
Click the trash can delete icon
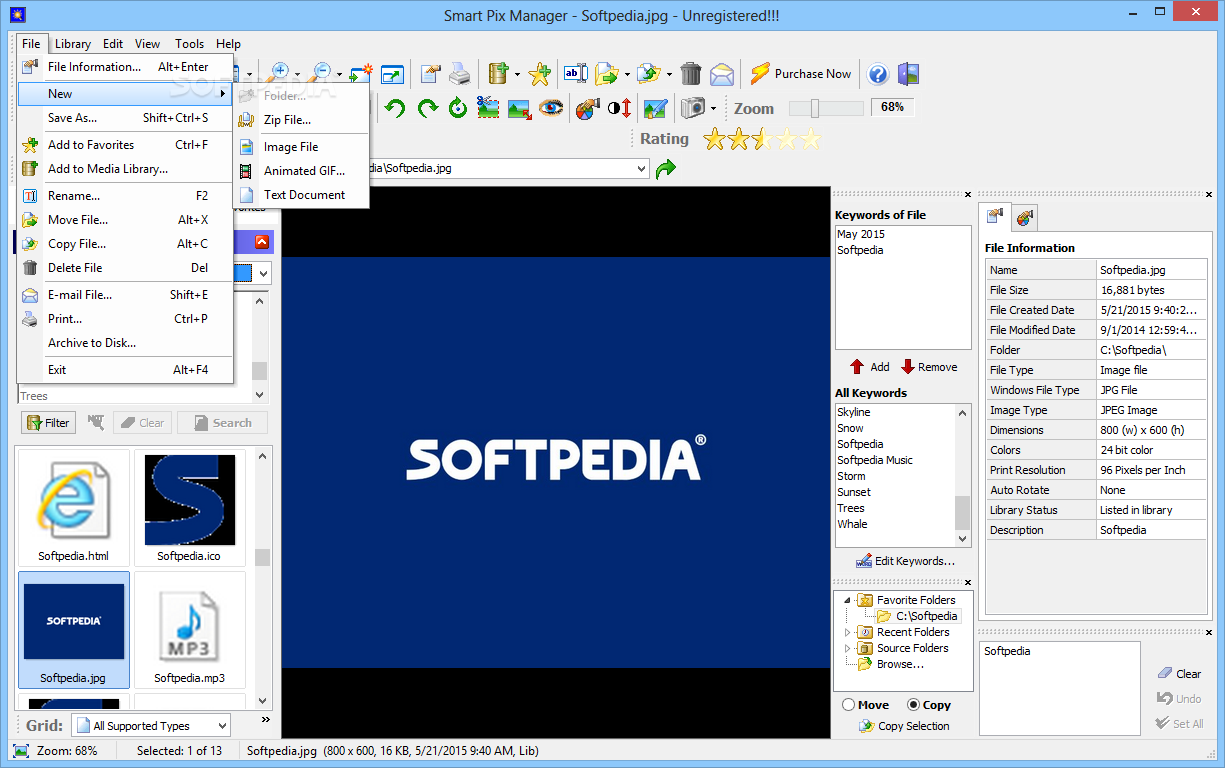click(x=691, y=74)
